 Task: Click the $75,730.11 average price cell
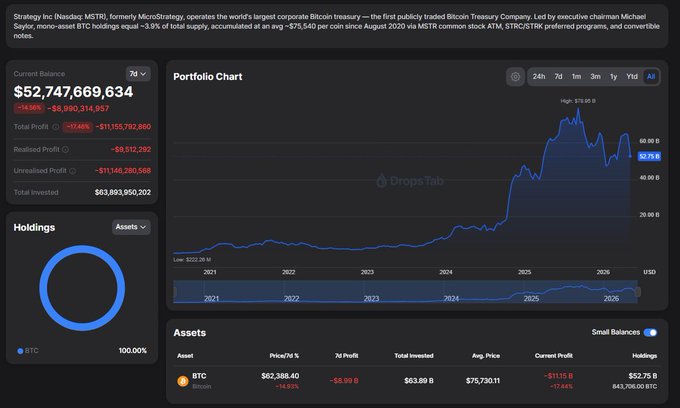(483, 381)
